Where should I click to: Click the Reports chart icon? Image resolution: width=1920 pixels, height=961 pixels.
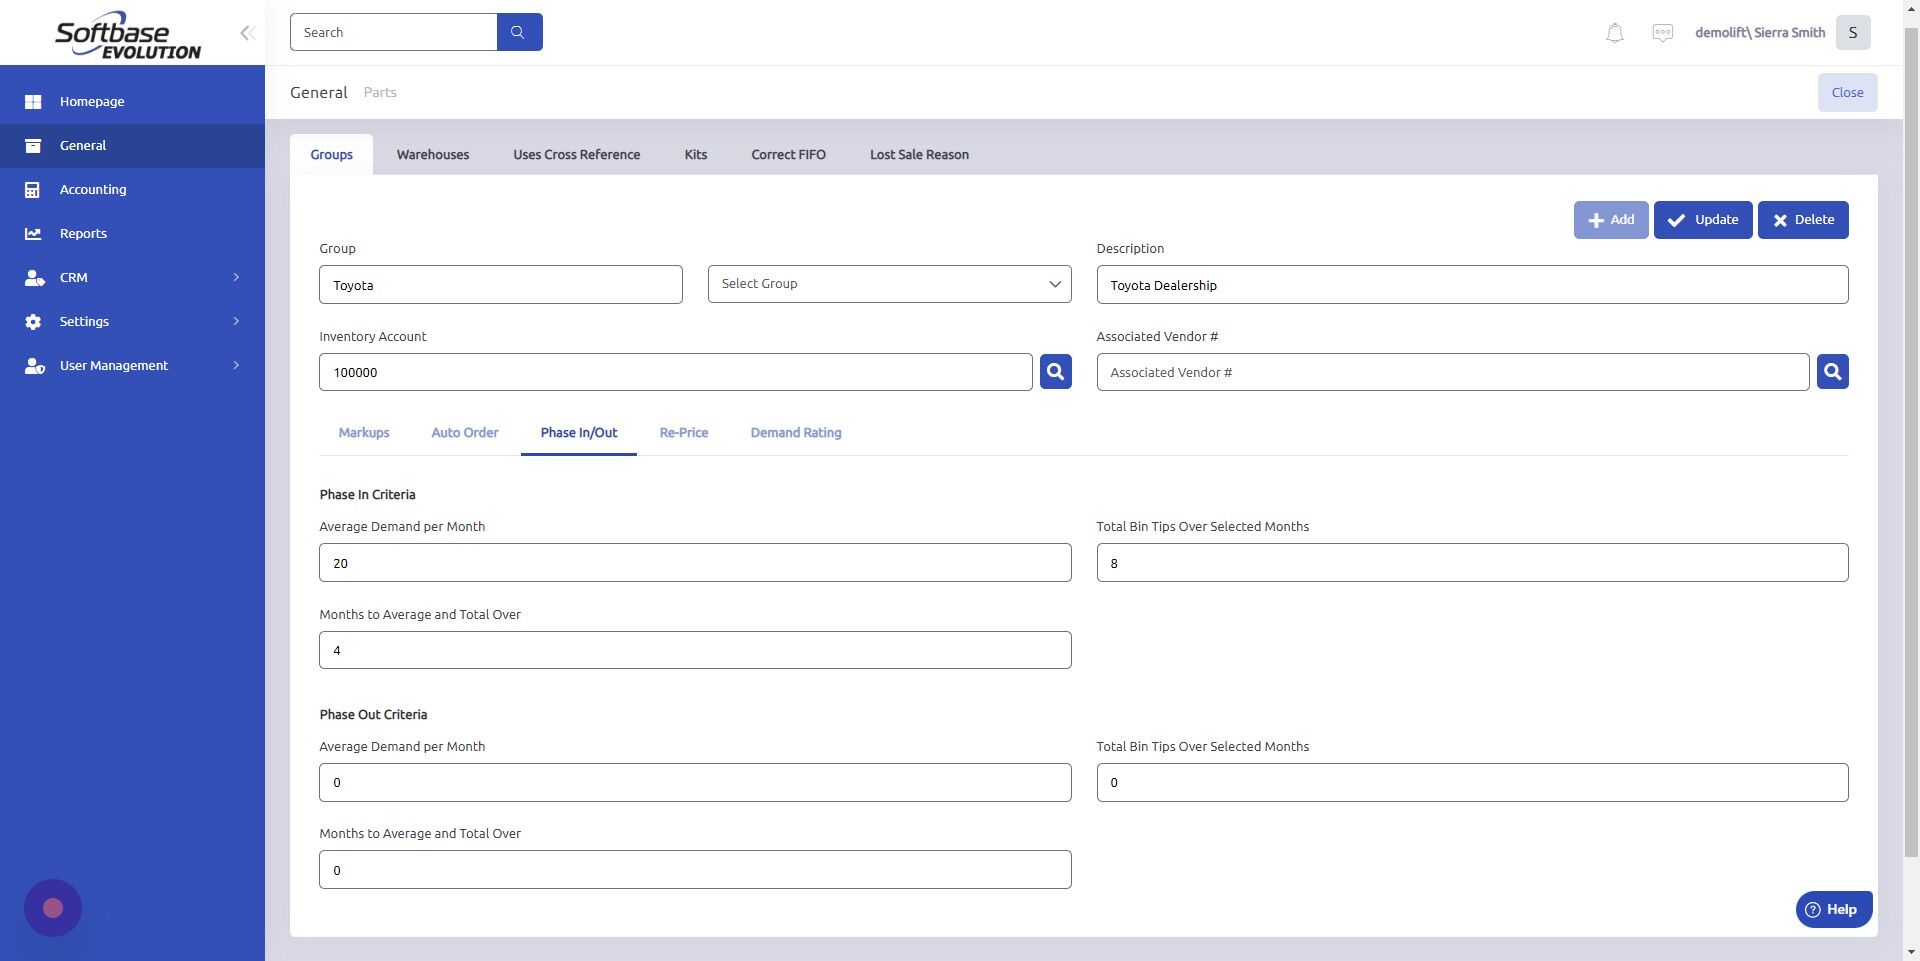click(33, 233)
